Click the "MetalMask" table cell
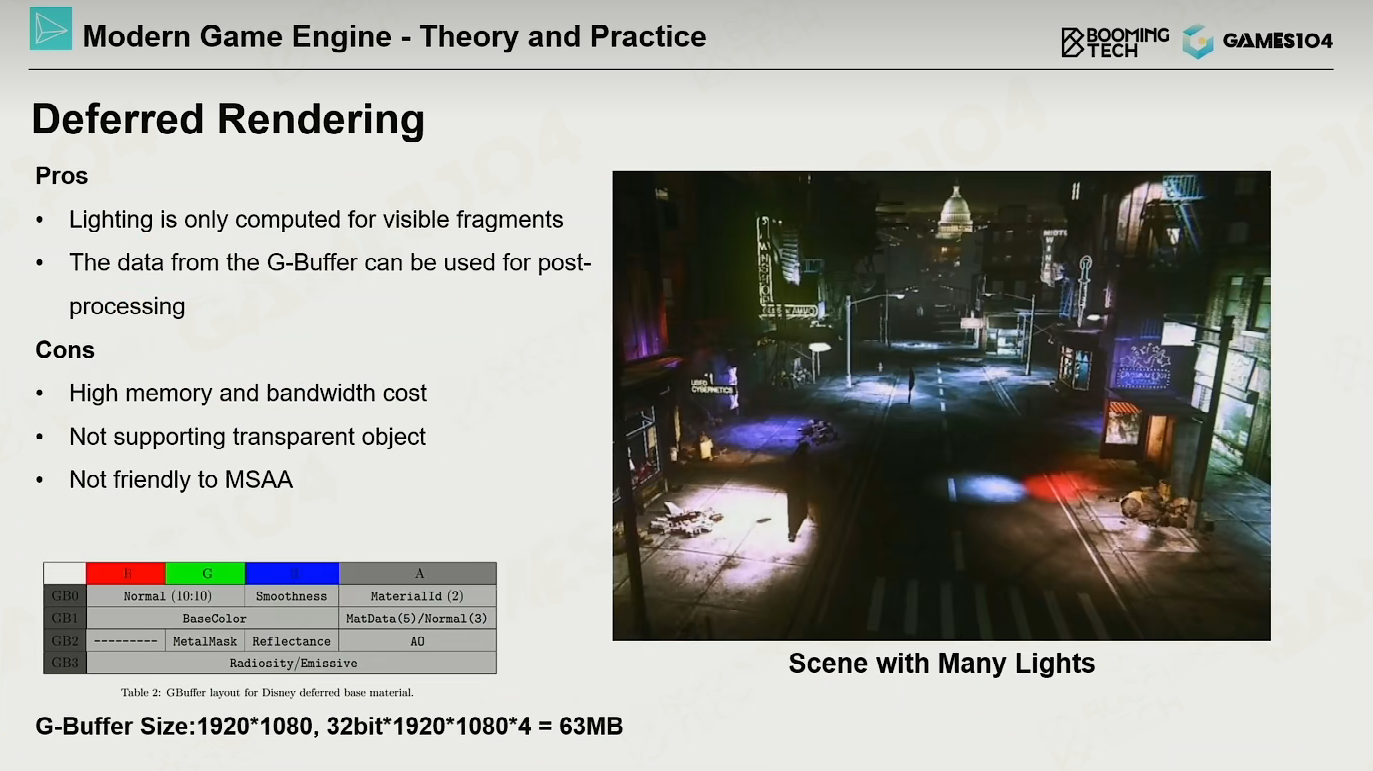This screenshot has height=771, width=1373. point(206,641)
